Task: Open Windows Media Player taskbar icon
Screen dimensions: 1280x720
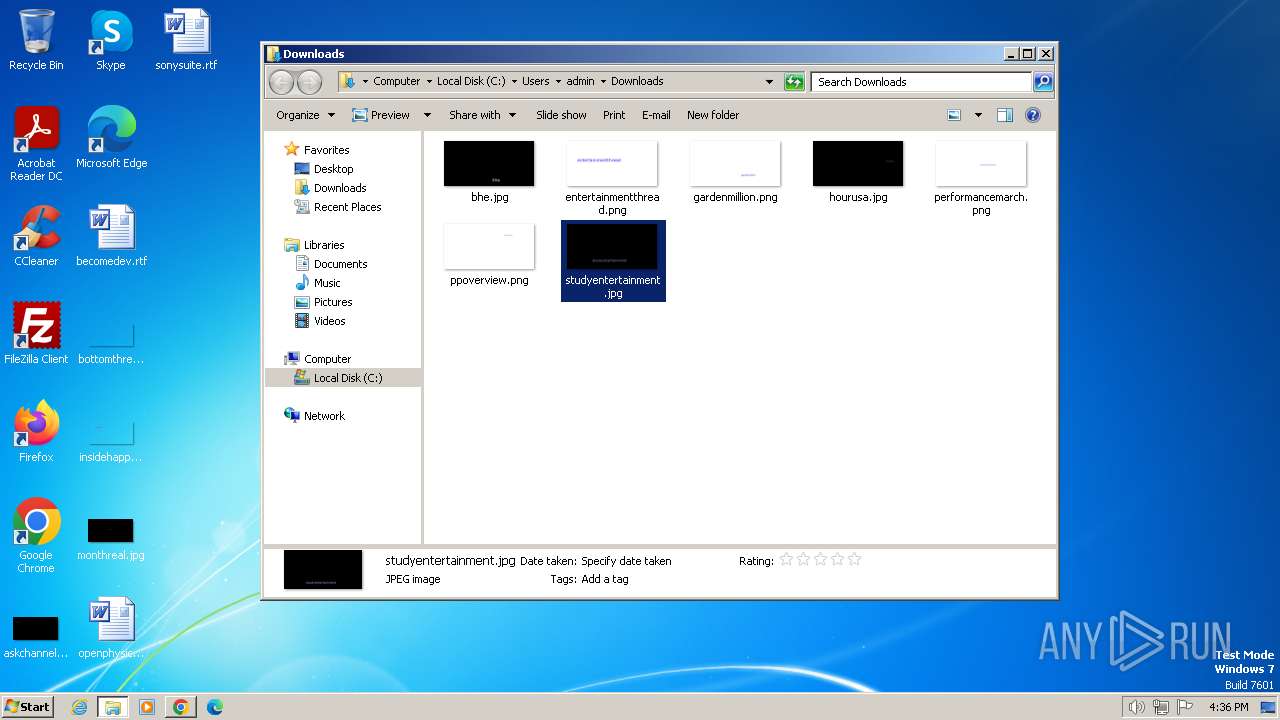Action: pyautogui.click(x=147, y=707)
